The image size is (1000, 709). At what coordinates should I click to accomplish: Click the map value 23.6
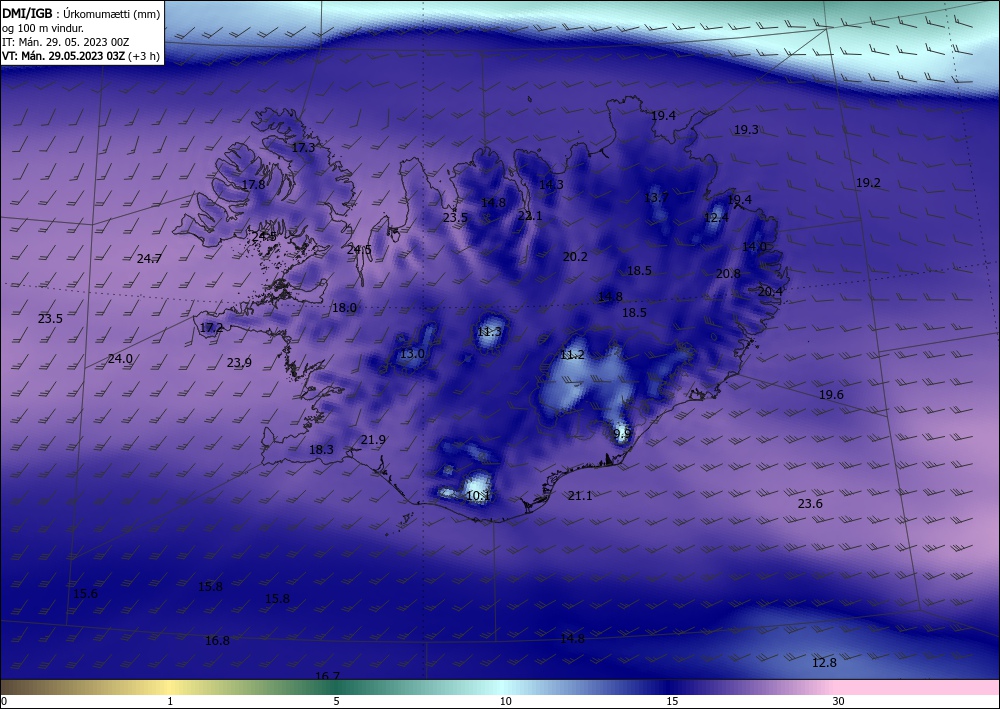coord(810,504)
